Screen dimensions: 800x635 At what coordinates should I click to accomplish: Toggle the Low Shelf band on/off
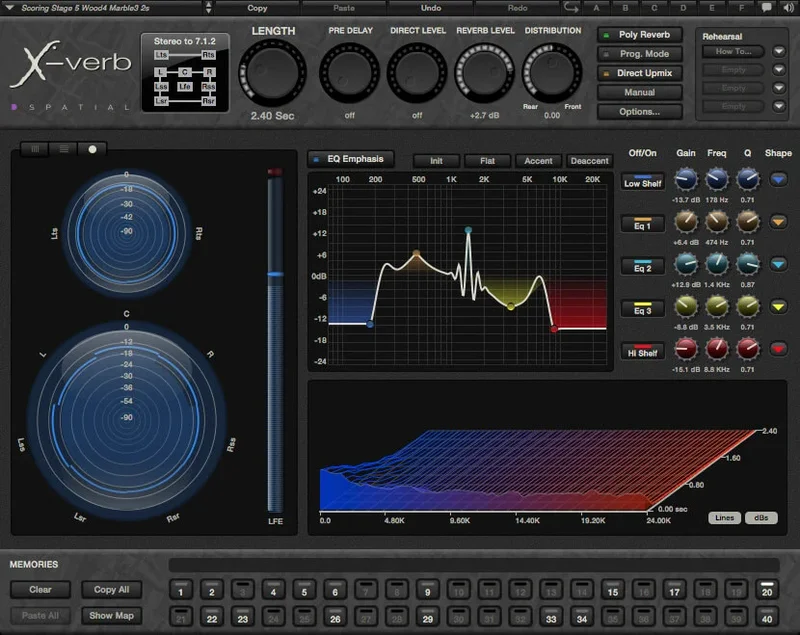pos(642,182)
